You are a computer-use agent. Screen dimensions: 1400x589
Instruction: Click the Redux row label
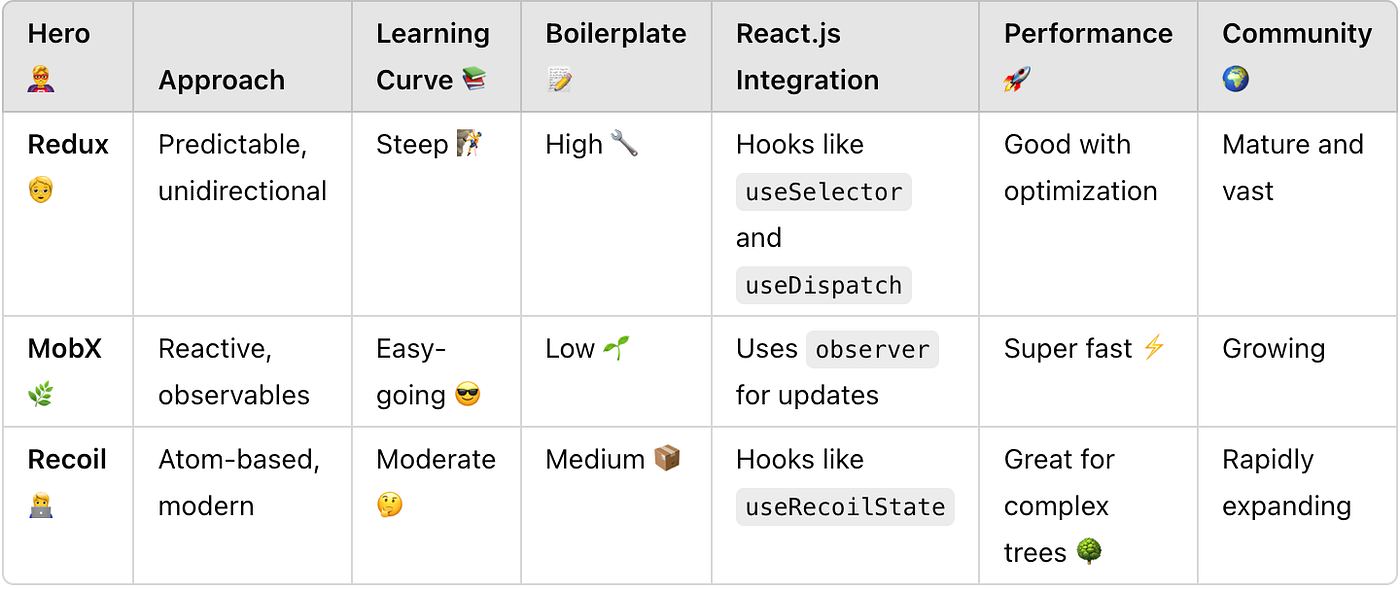click(x=68, y=145)
